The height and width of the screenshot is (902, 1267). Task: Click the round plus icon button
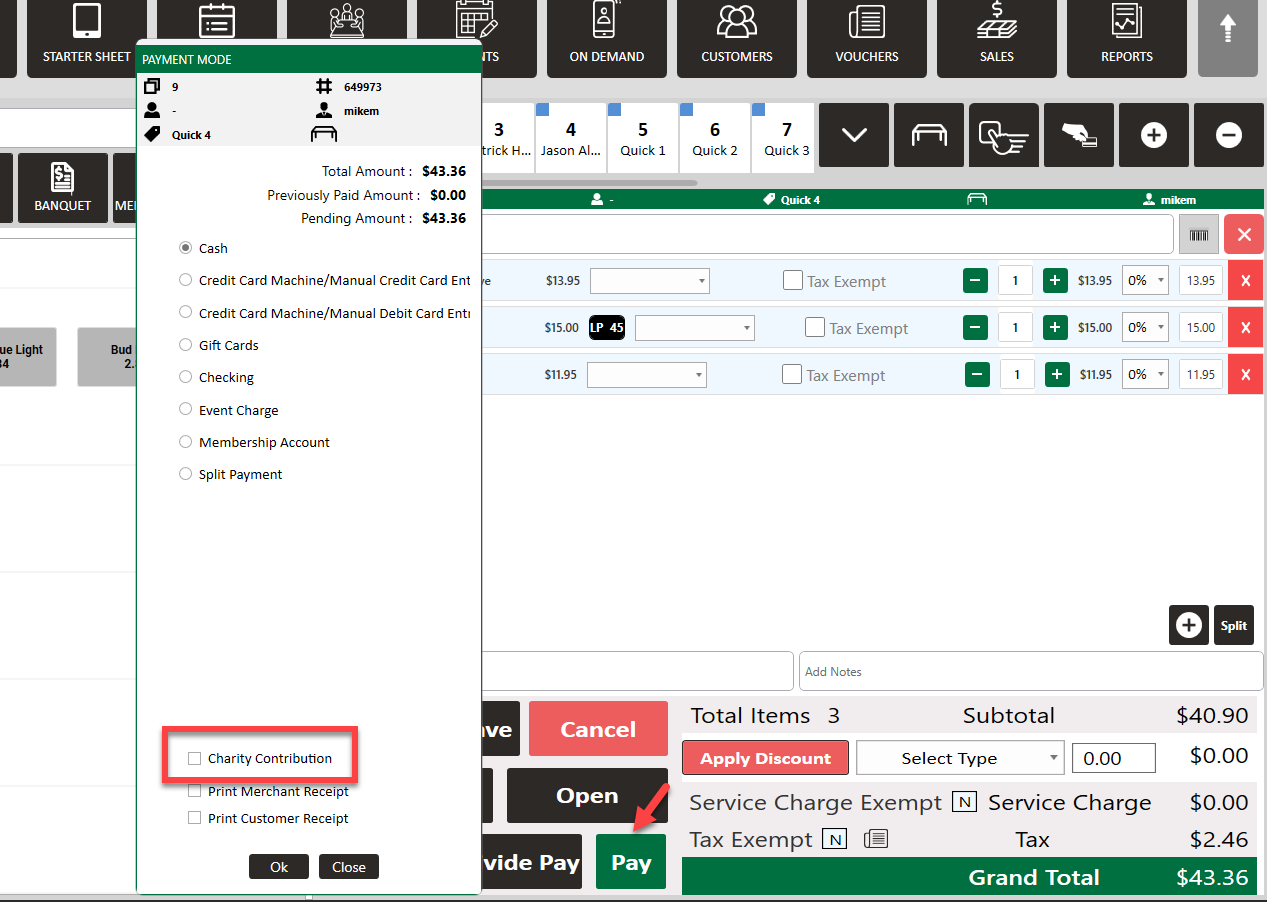[1153, 135]
